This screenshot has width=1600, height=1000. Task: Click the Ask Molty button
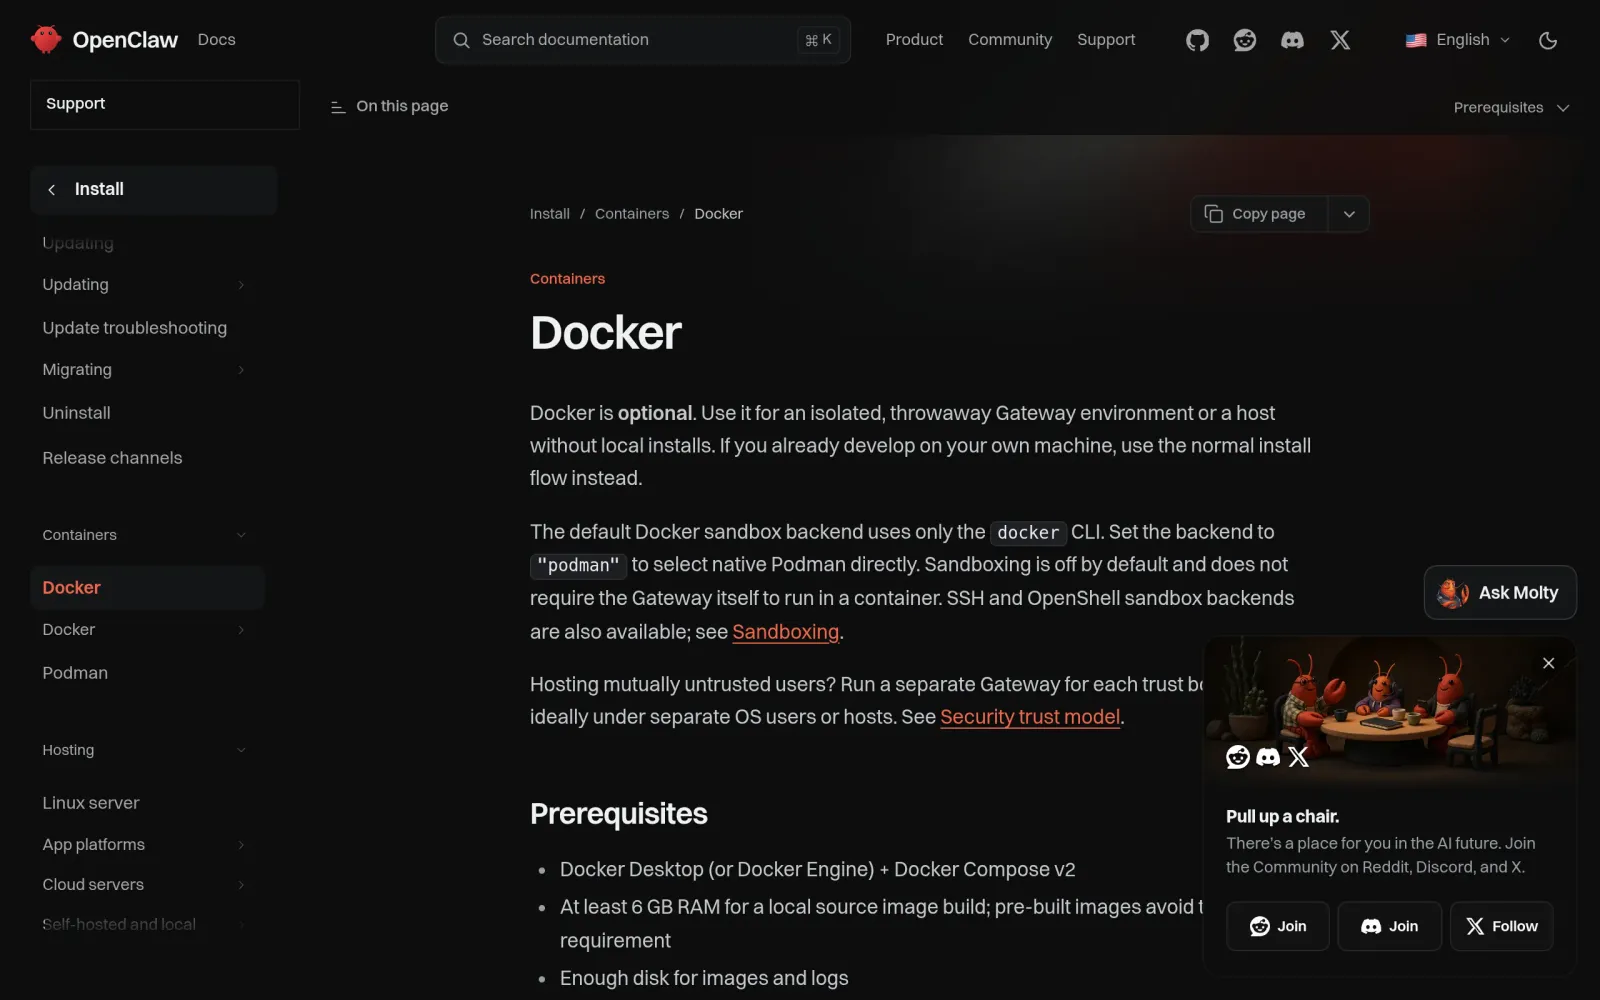click(1500, 593)
